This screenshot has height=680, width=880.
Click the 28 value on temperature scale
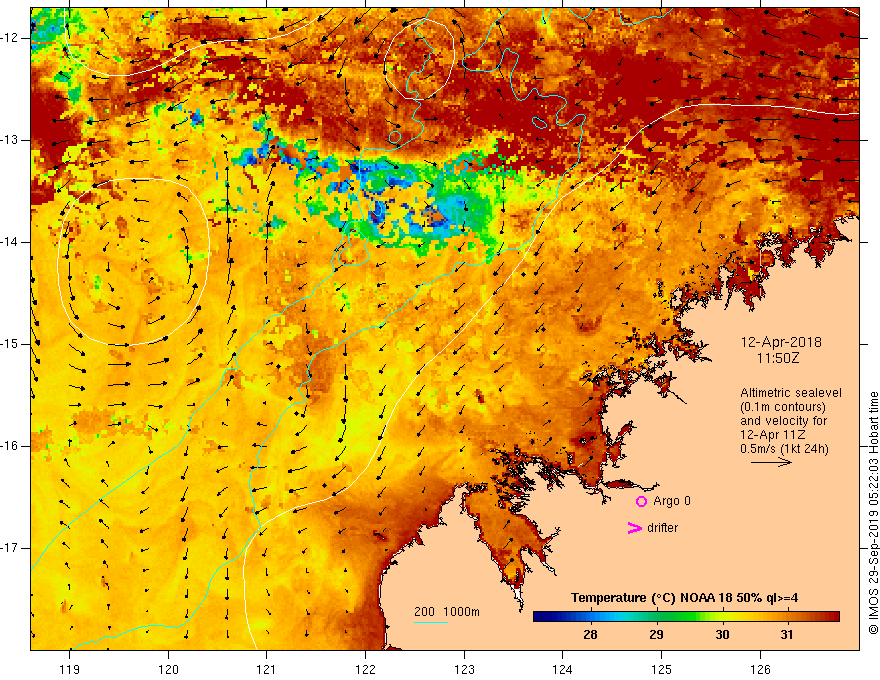(x=590, y=635)
